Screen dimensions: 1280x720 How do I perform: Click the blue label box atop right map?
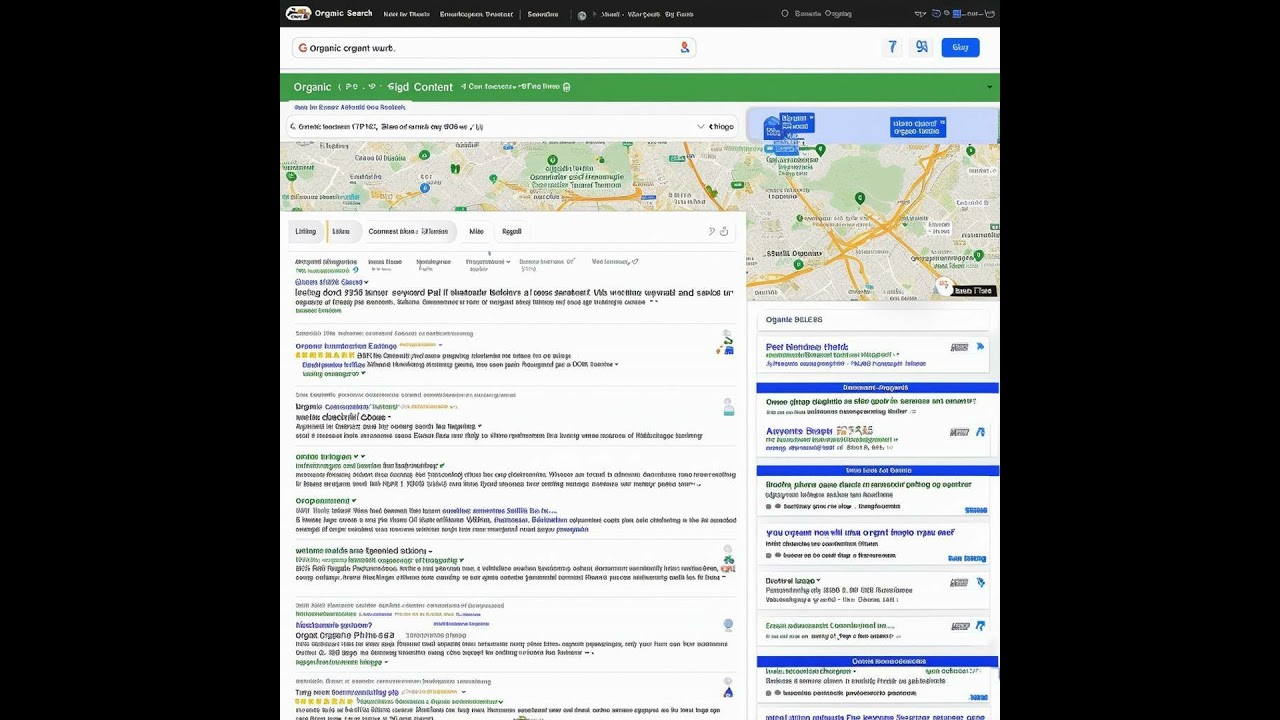pyautogui.click(x=917, y=127)
